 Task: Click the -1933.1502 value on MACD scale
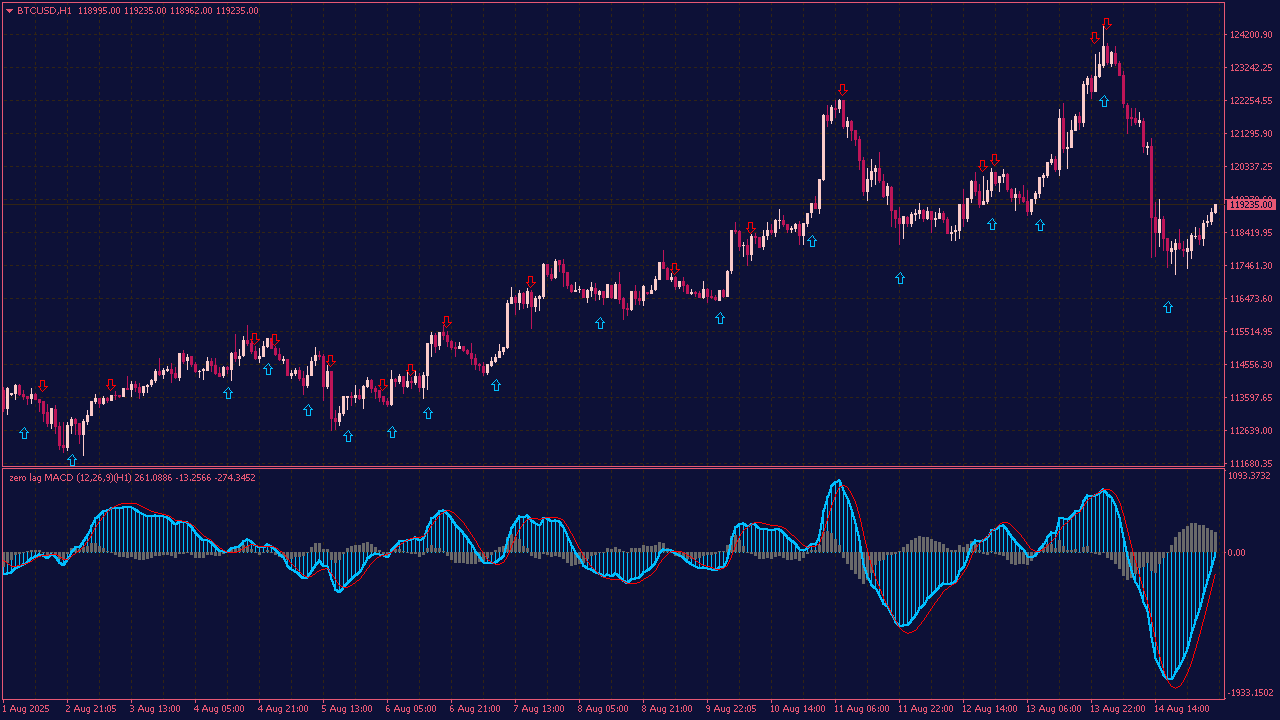point(1251,692)
